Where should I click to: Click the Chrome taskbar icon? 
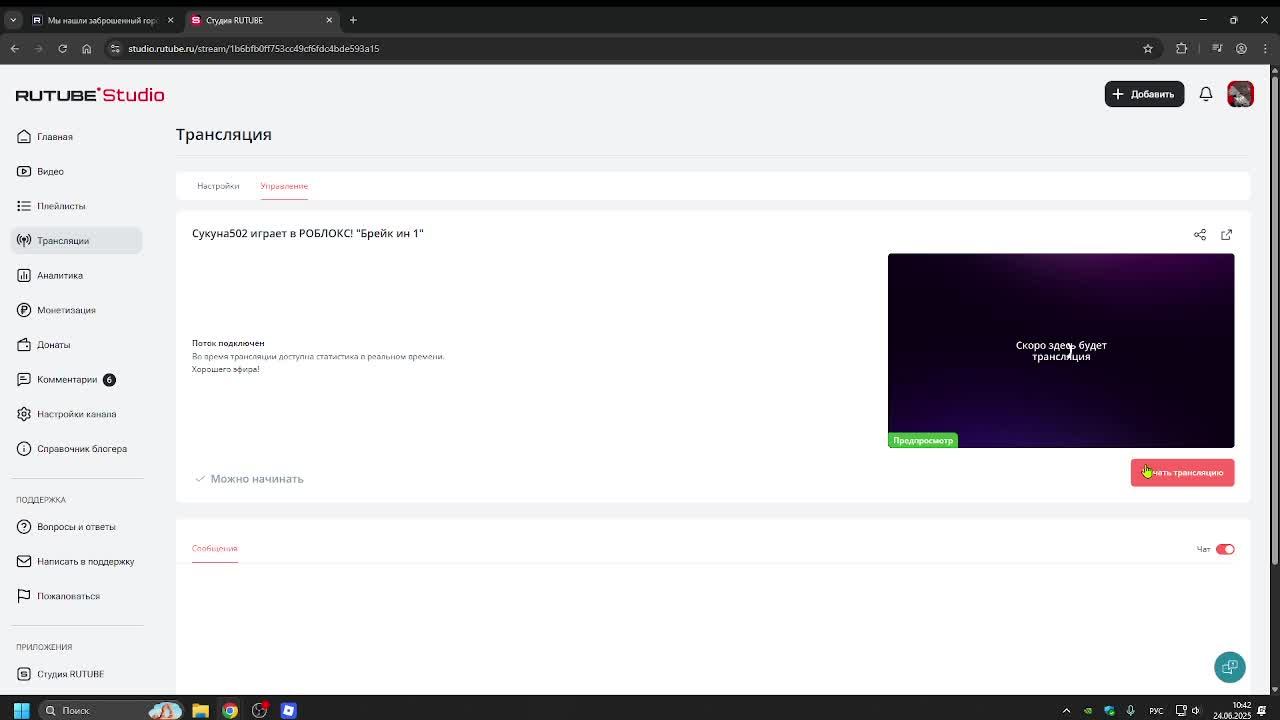pos(230,711)
